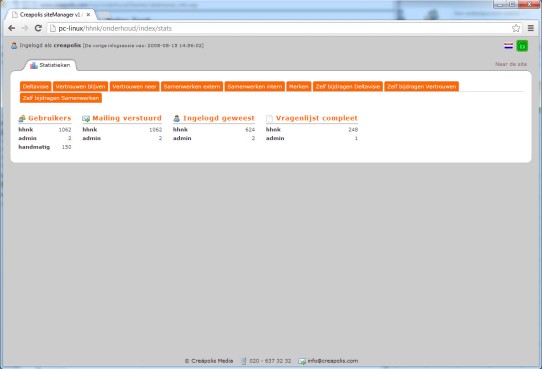Open Zelf bijdragen Samenwerken

pyautogui.click(x=61, y=98)
